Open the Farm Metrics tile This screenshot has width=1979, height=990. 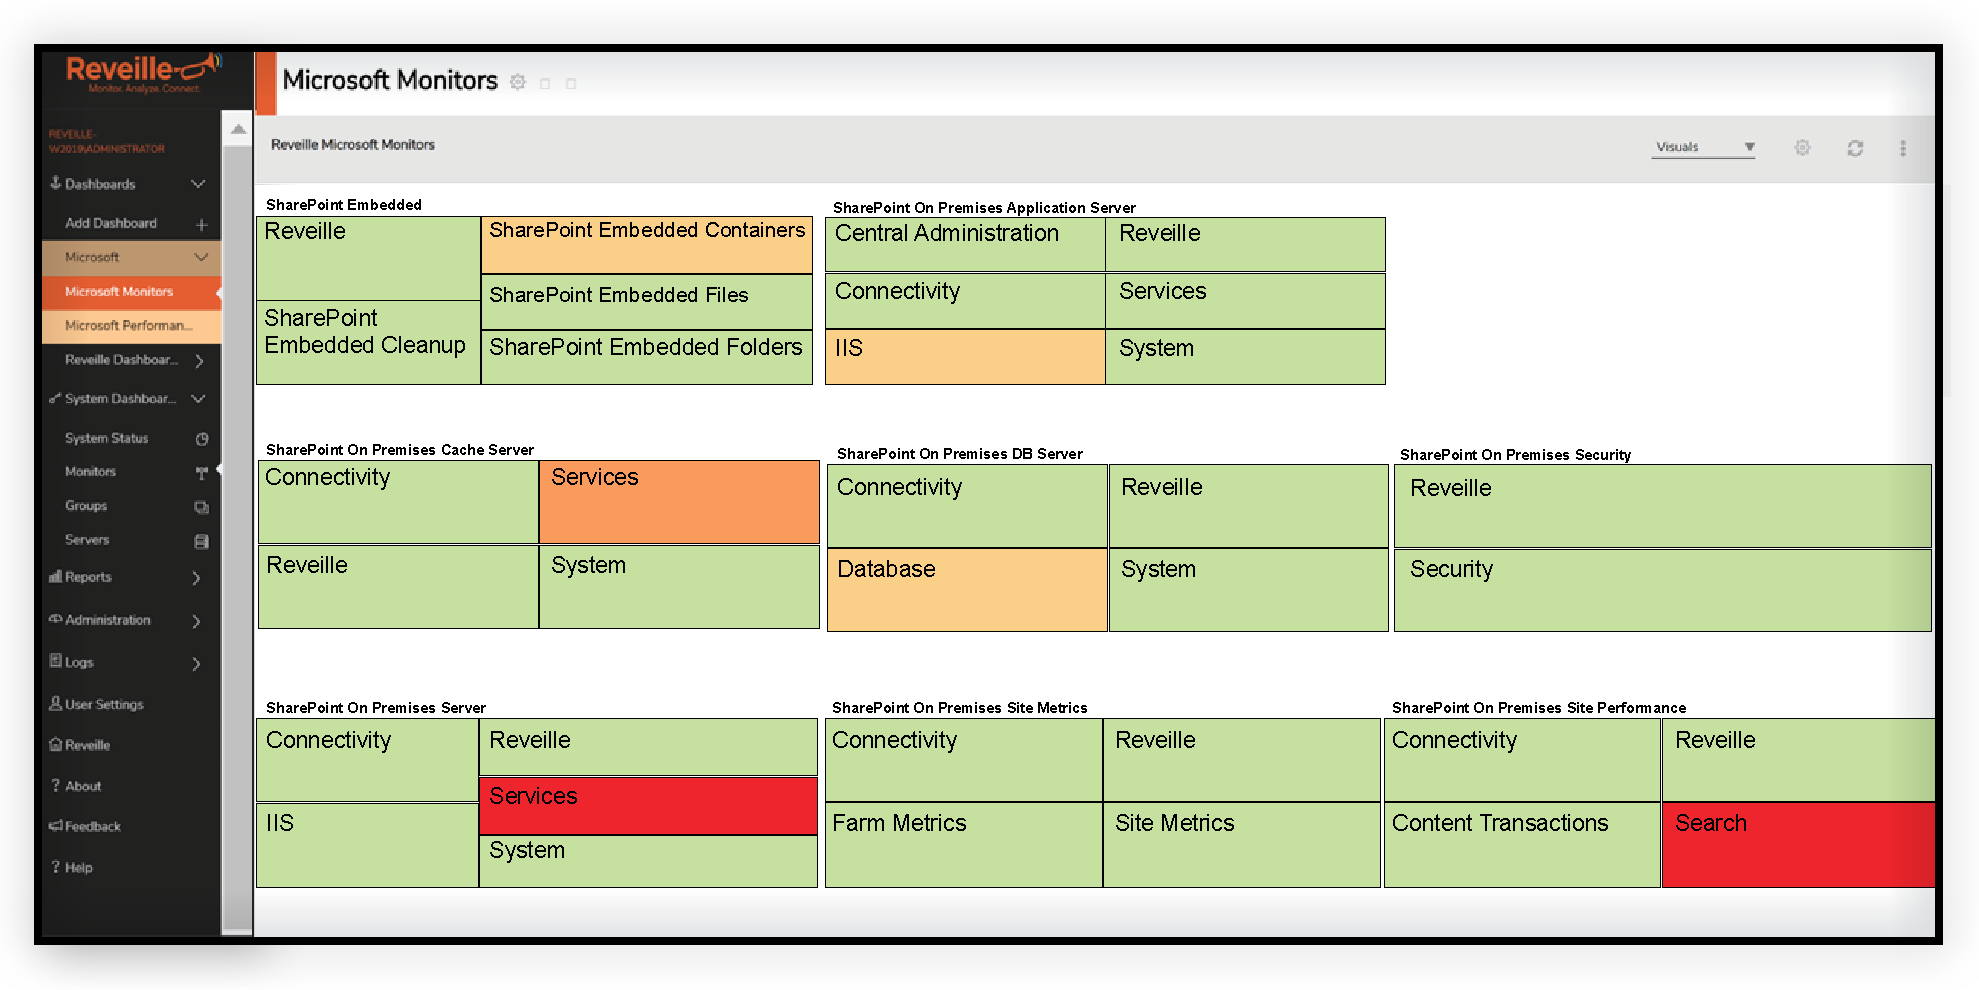[x=963, y=845]
